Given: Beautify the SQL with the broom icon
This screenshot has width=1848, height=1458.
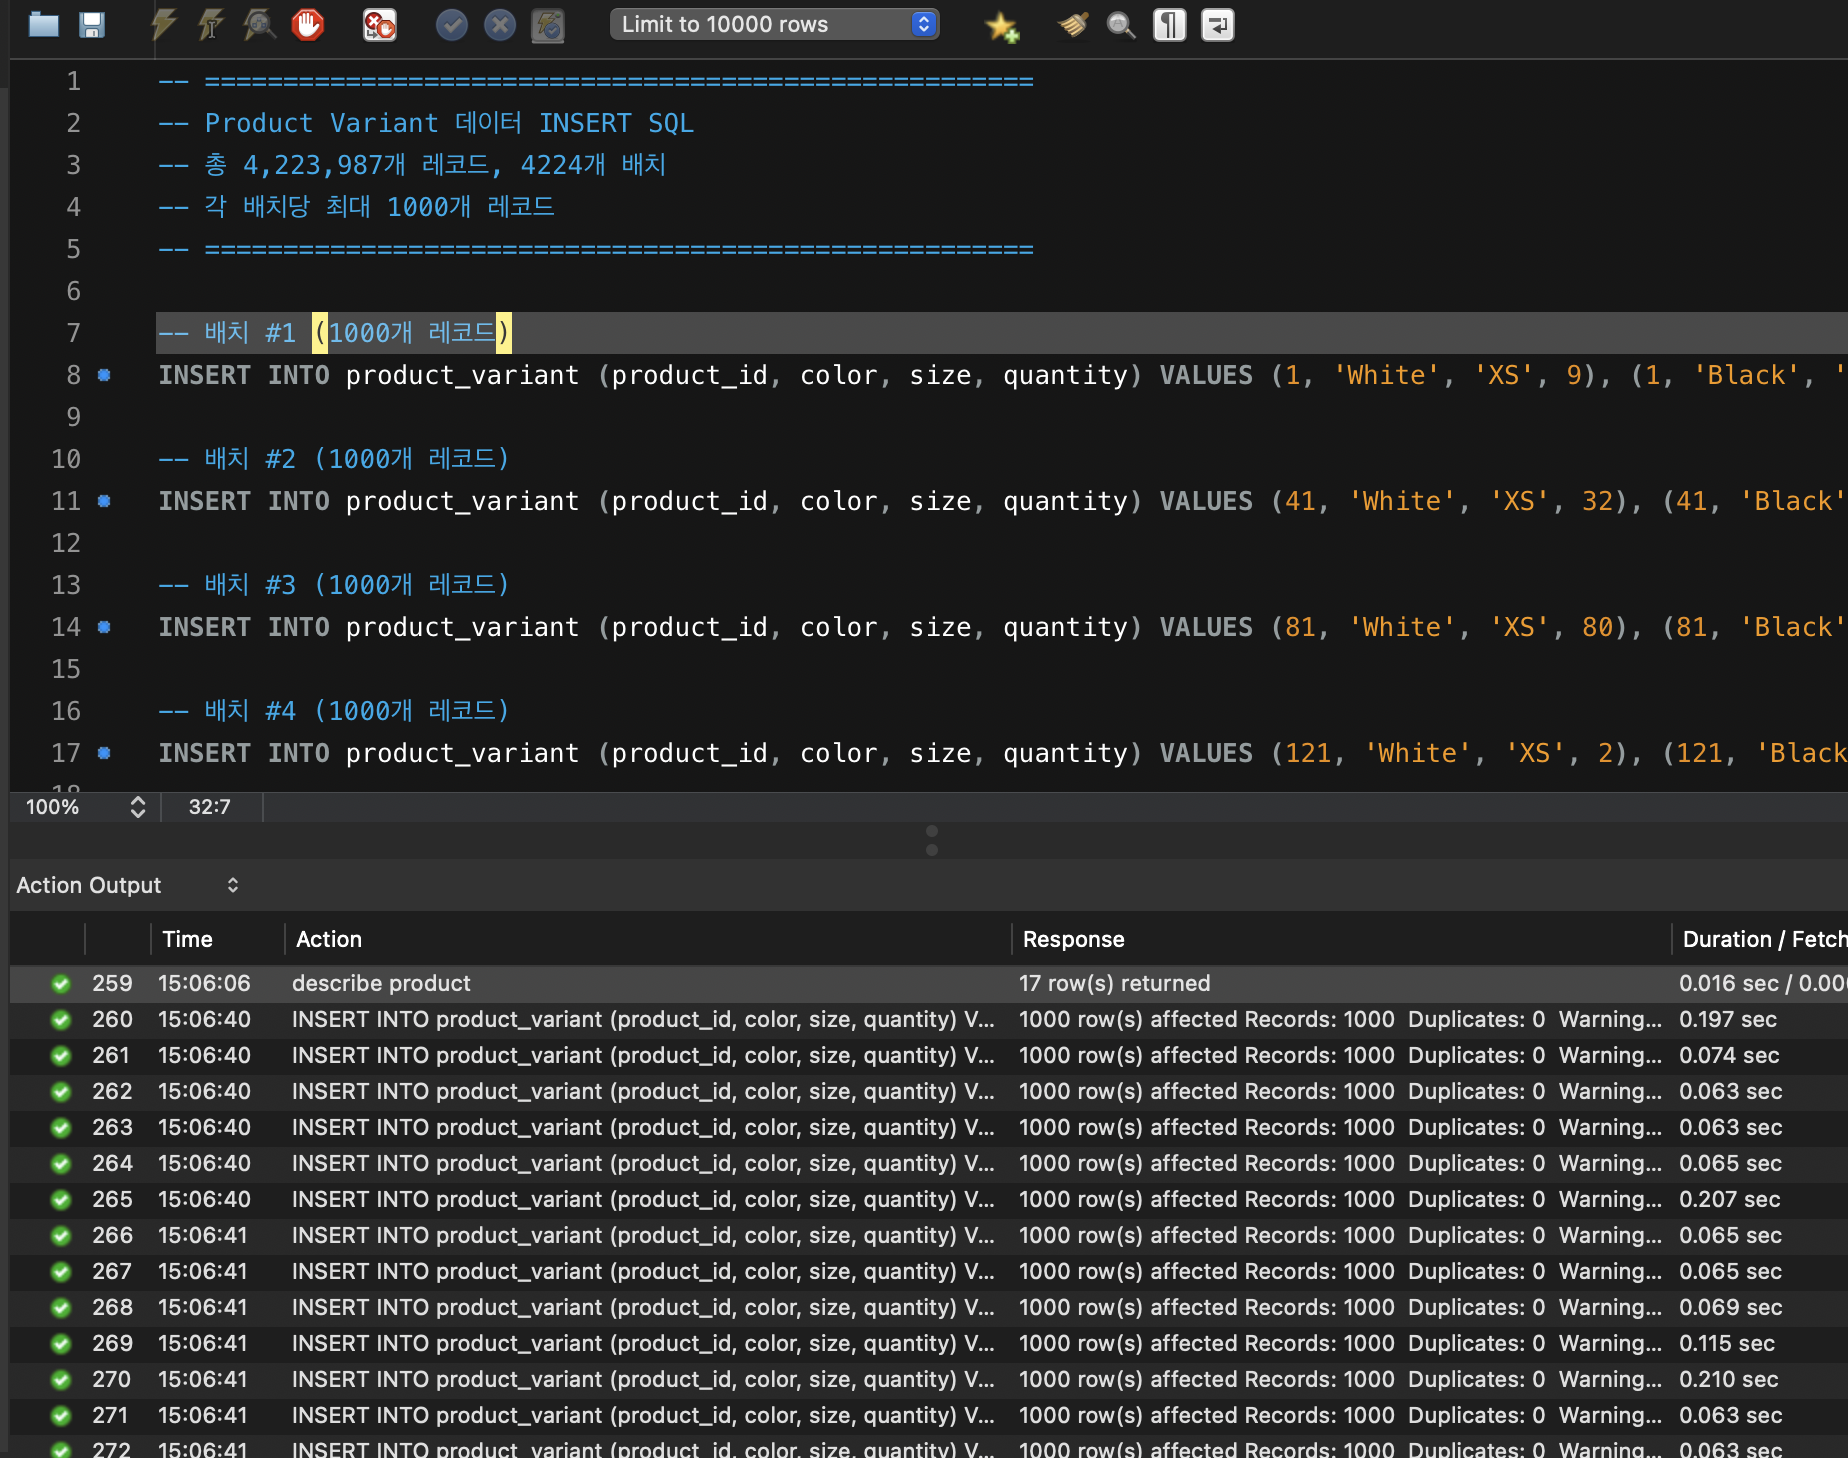Looking at the screenshot, I should click(x=1073, y=25).
